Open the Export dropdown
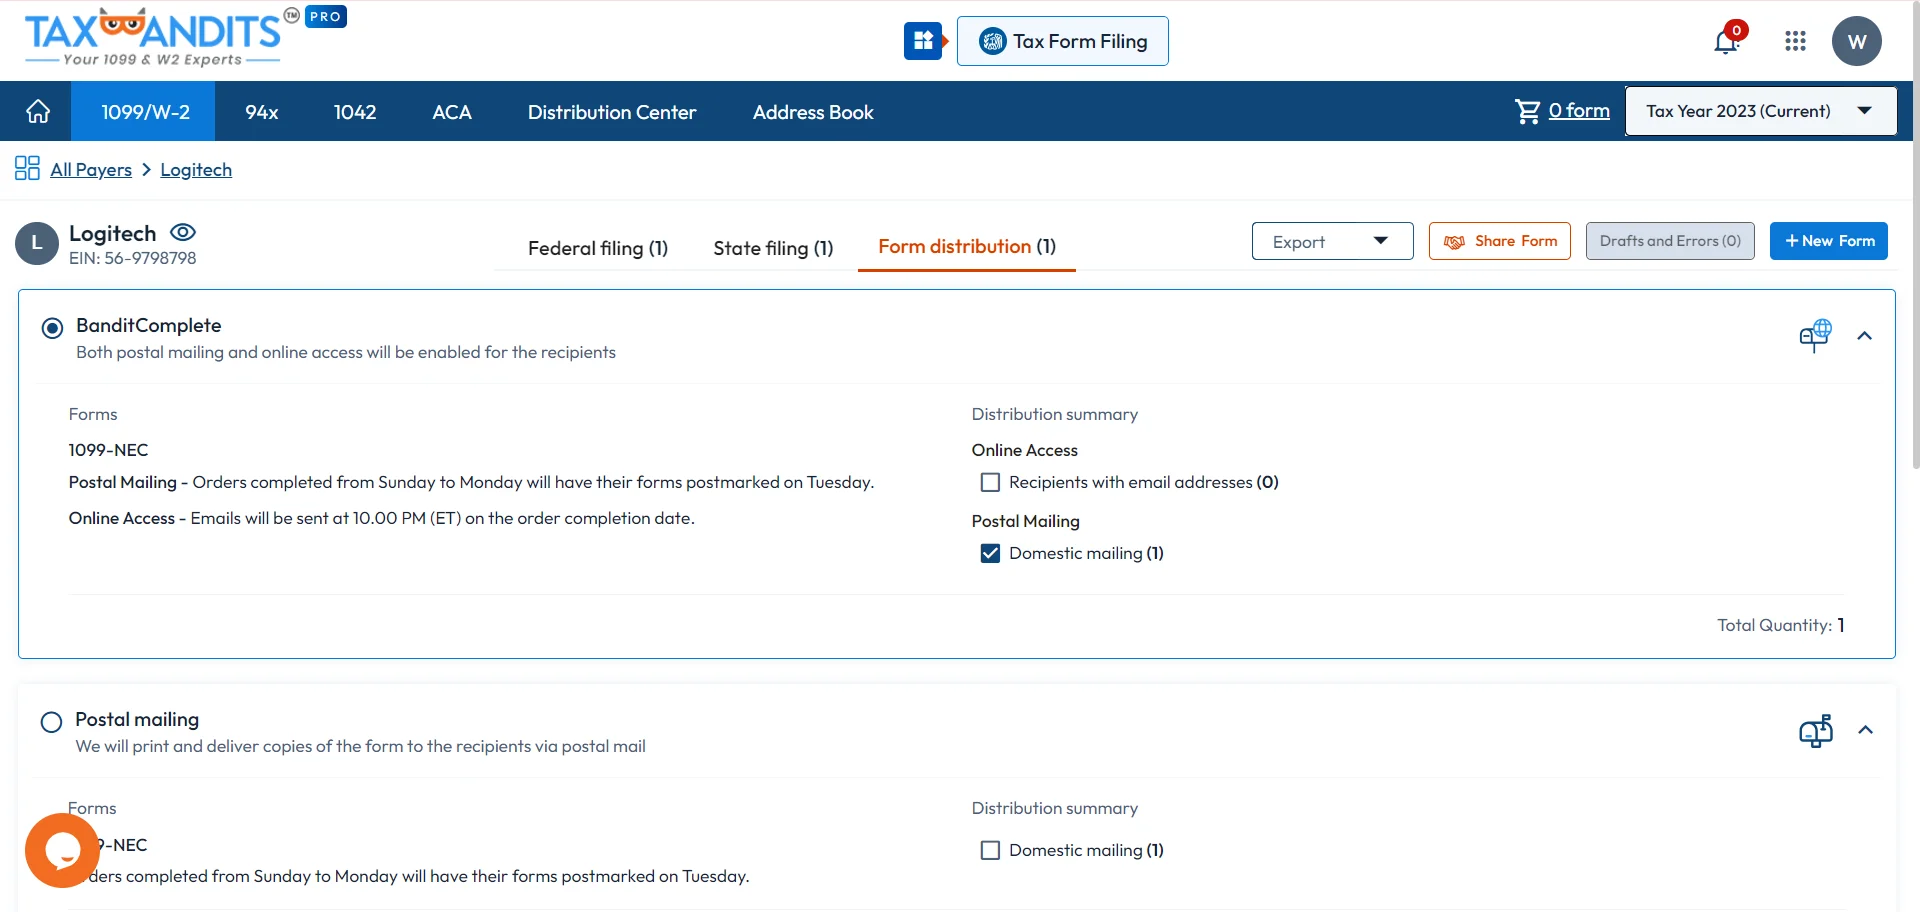Viewport: 1920px width, 912px height. click(x=1332, y=241)
